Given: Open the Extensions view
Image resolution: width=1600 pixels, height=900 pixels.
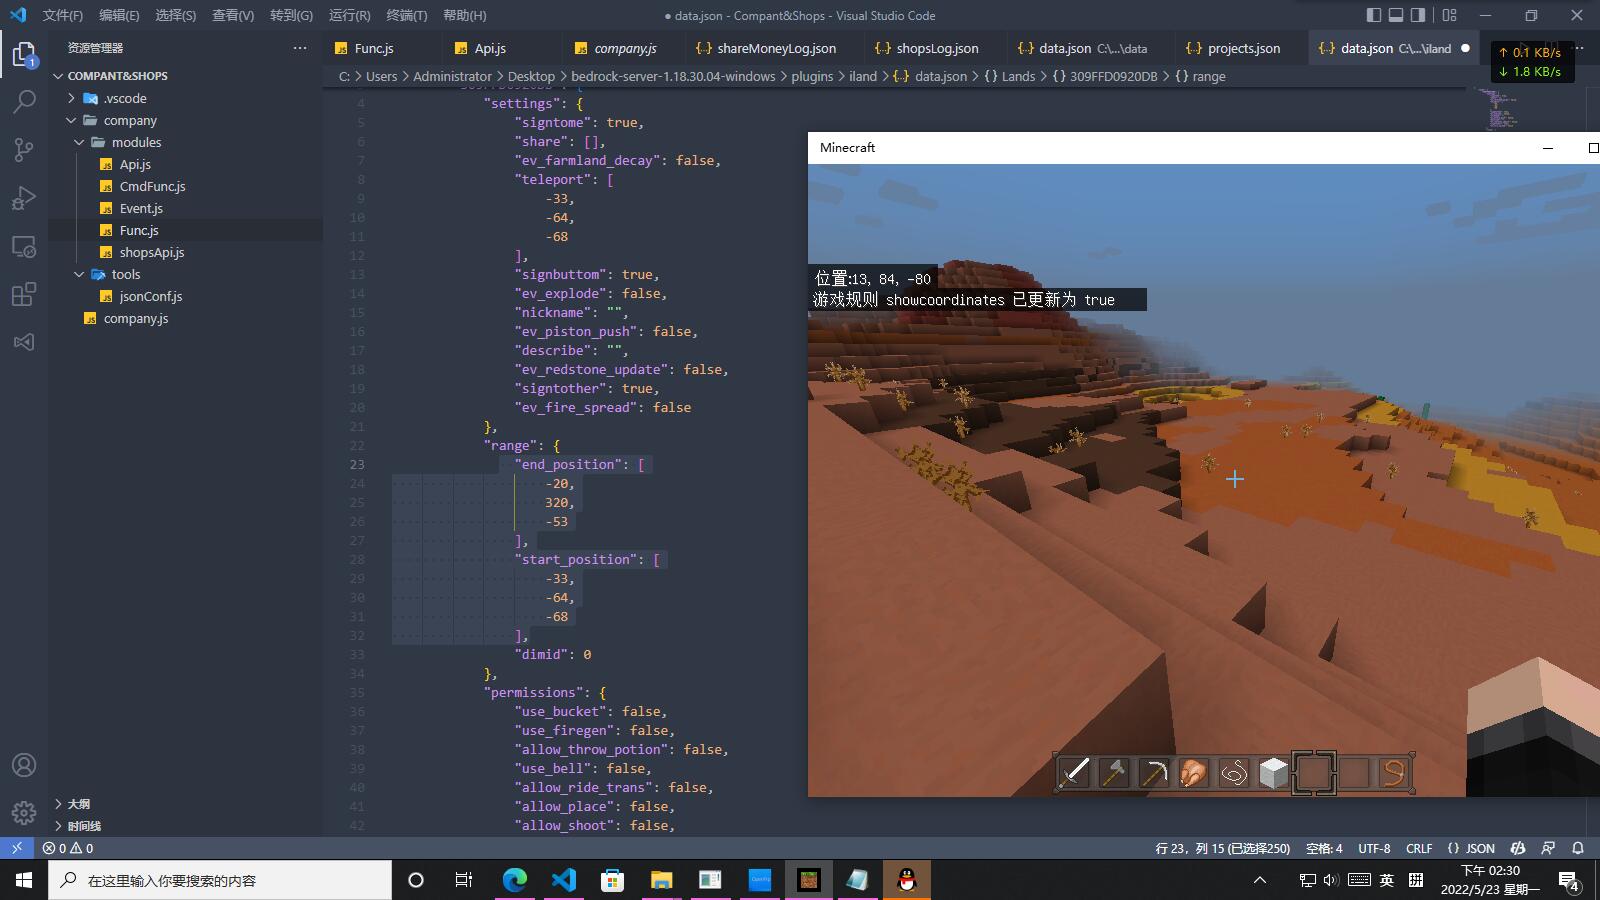Looking at the screenshot, I should coord(24,294).
